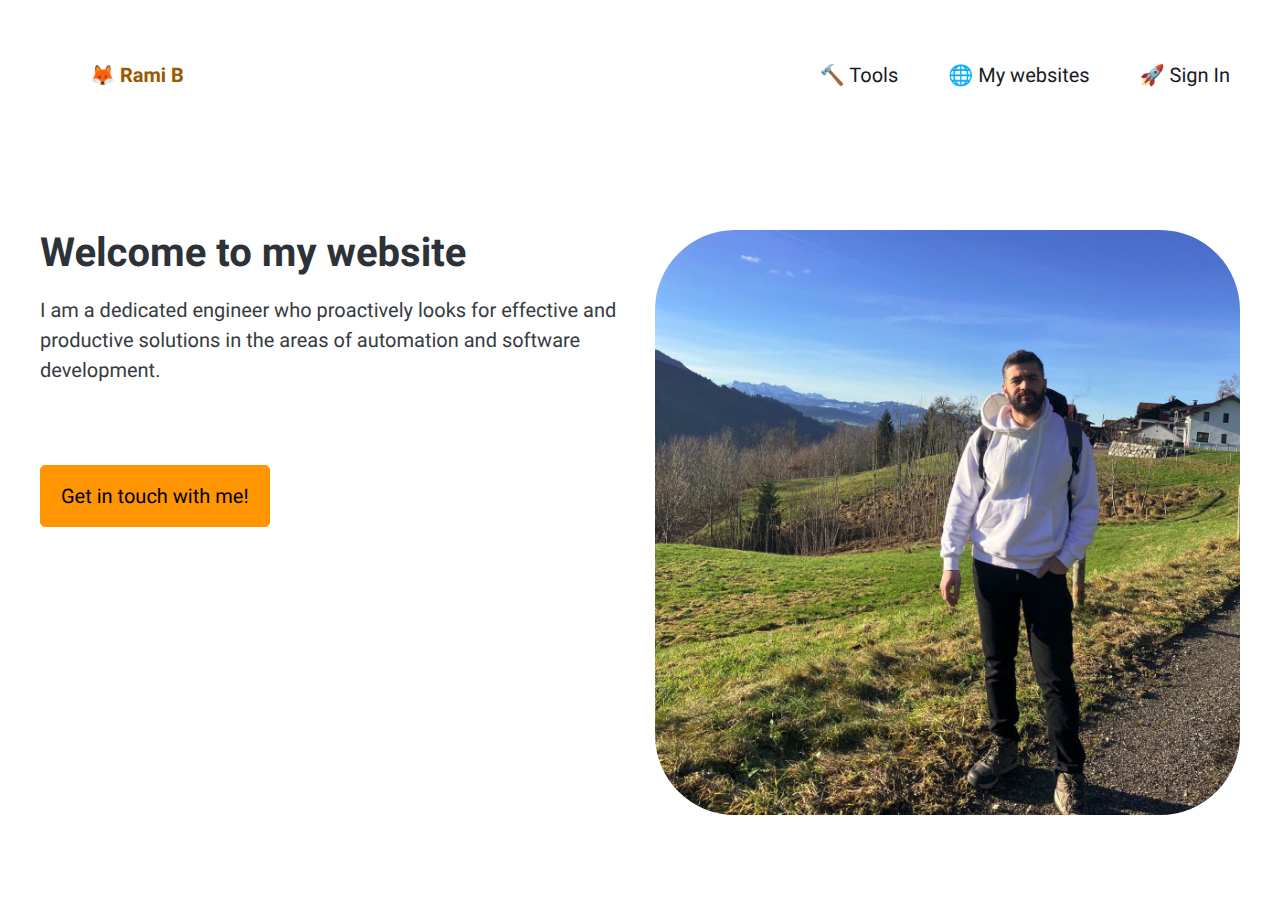
Task: Click the dedicated engineer intro paragraph
Action: (328, 340)
